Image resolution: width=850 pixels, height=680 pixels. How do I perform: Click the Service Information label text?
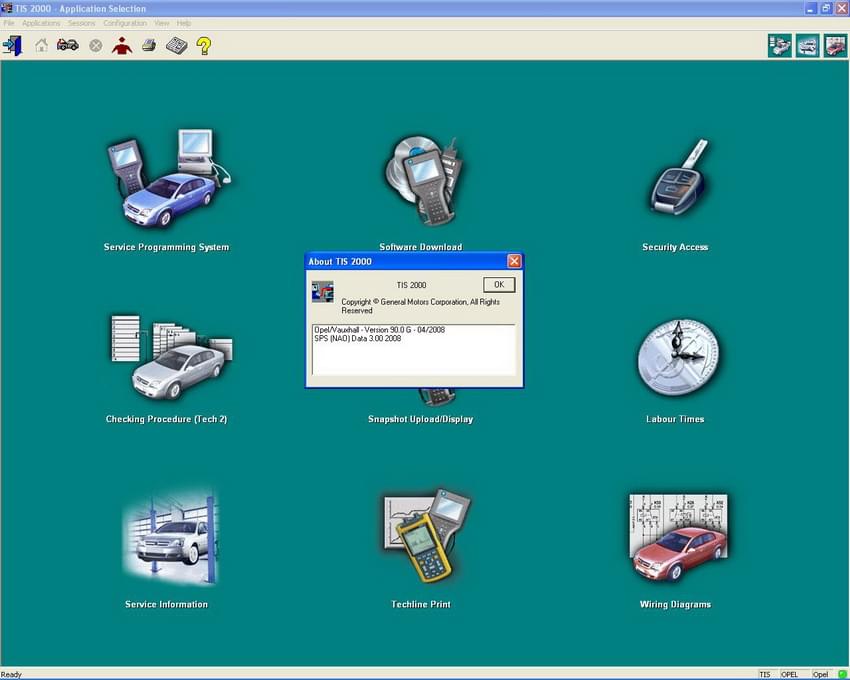[166, 604]
